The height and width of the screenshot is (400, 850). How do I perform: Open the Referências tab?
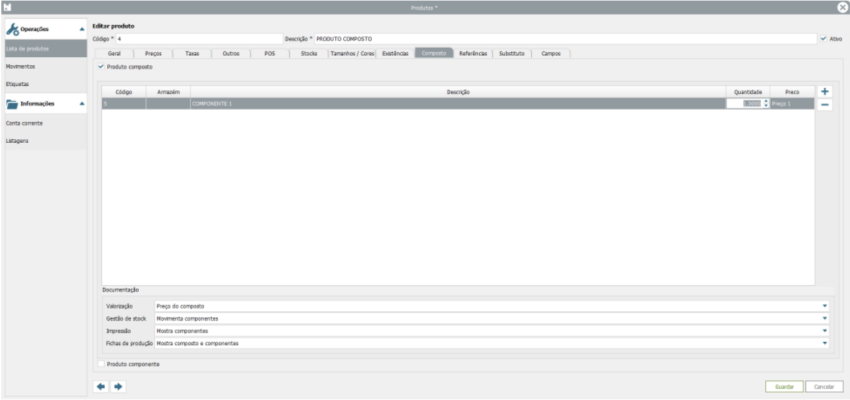473,53
